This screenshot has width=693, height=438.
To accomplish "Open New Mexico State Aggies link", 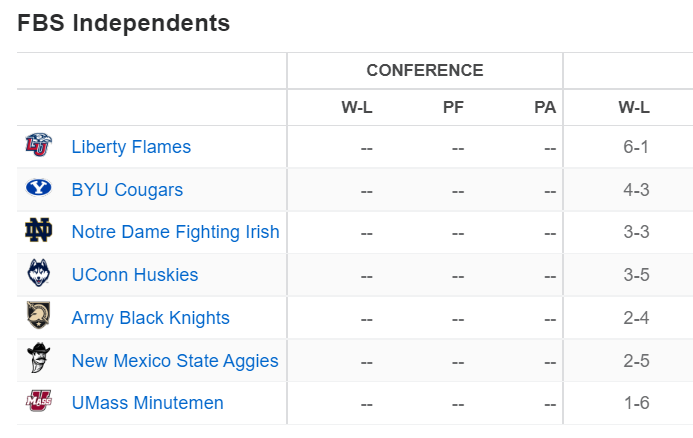I will (174, 361).
